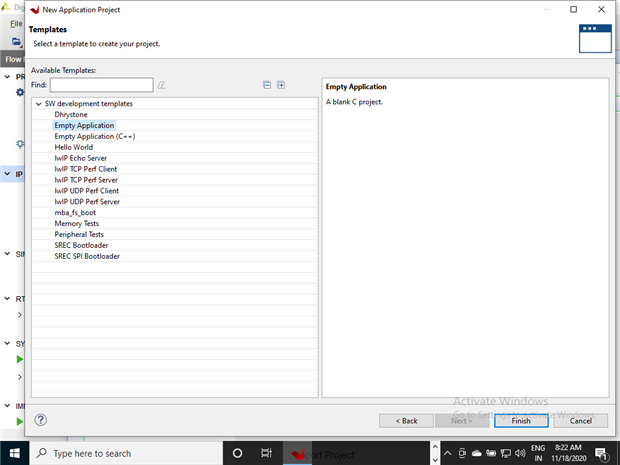Go to previous page with Back button

[x=405, y=420]
